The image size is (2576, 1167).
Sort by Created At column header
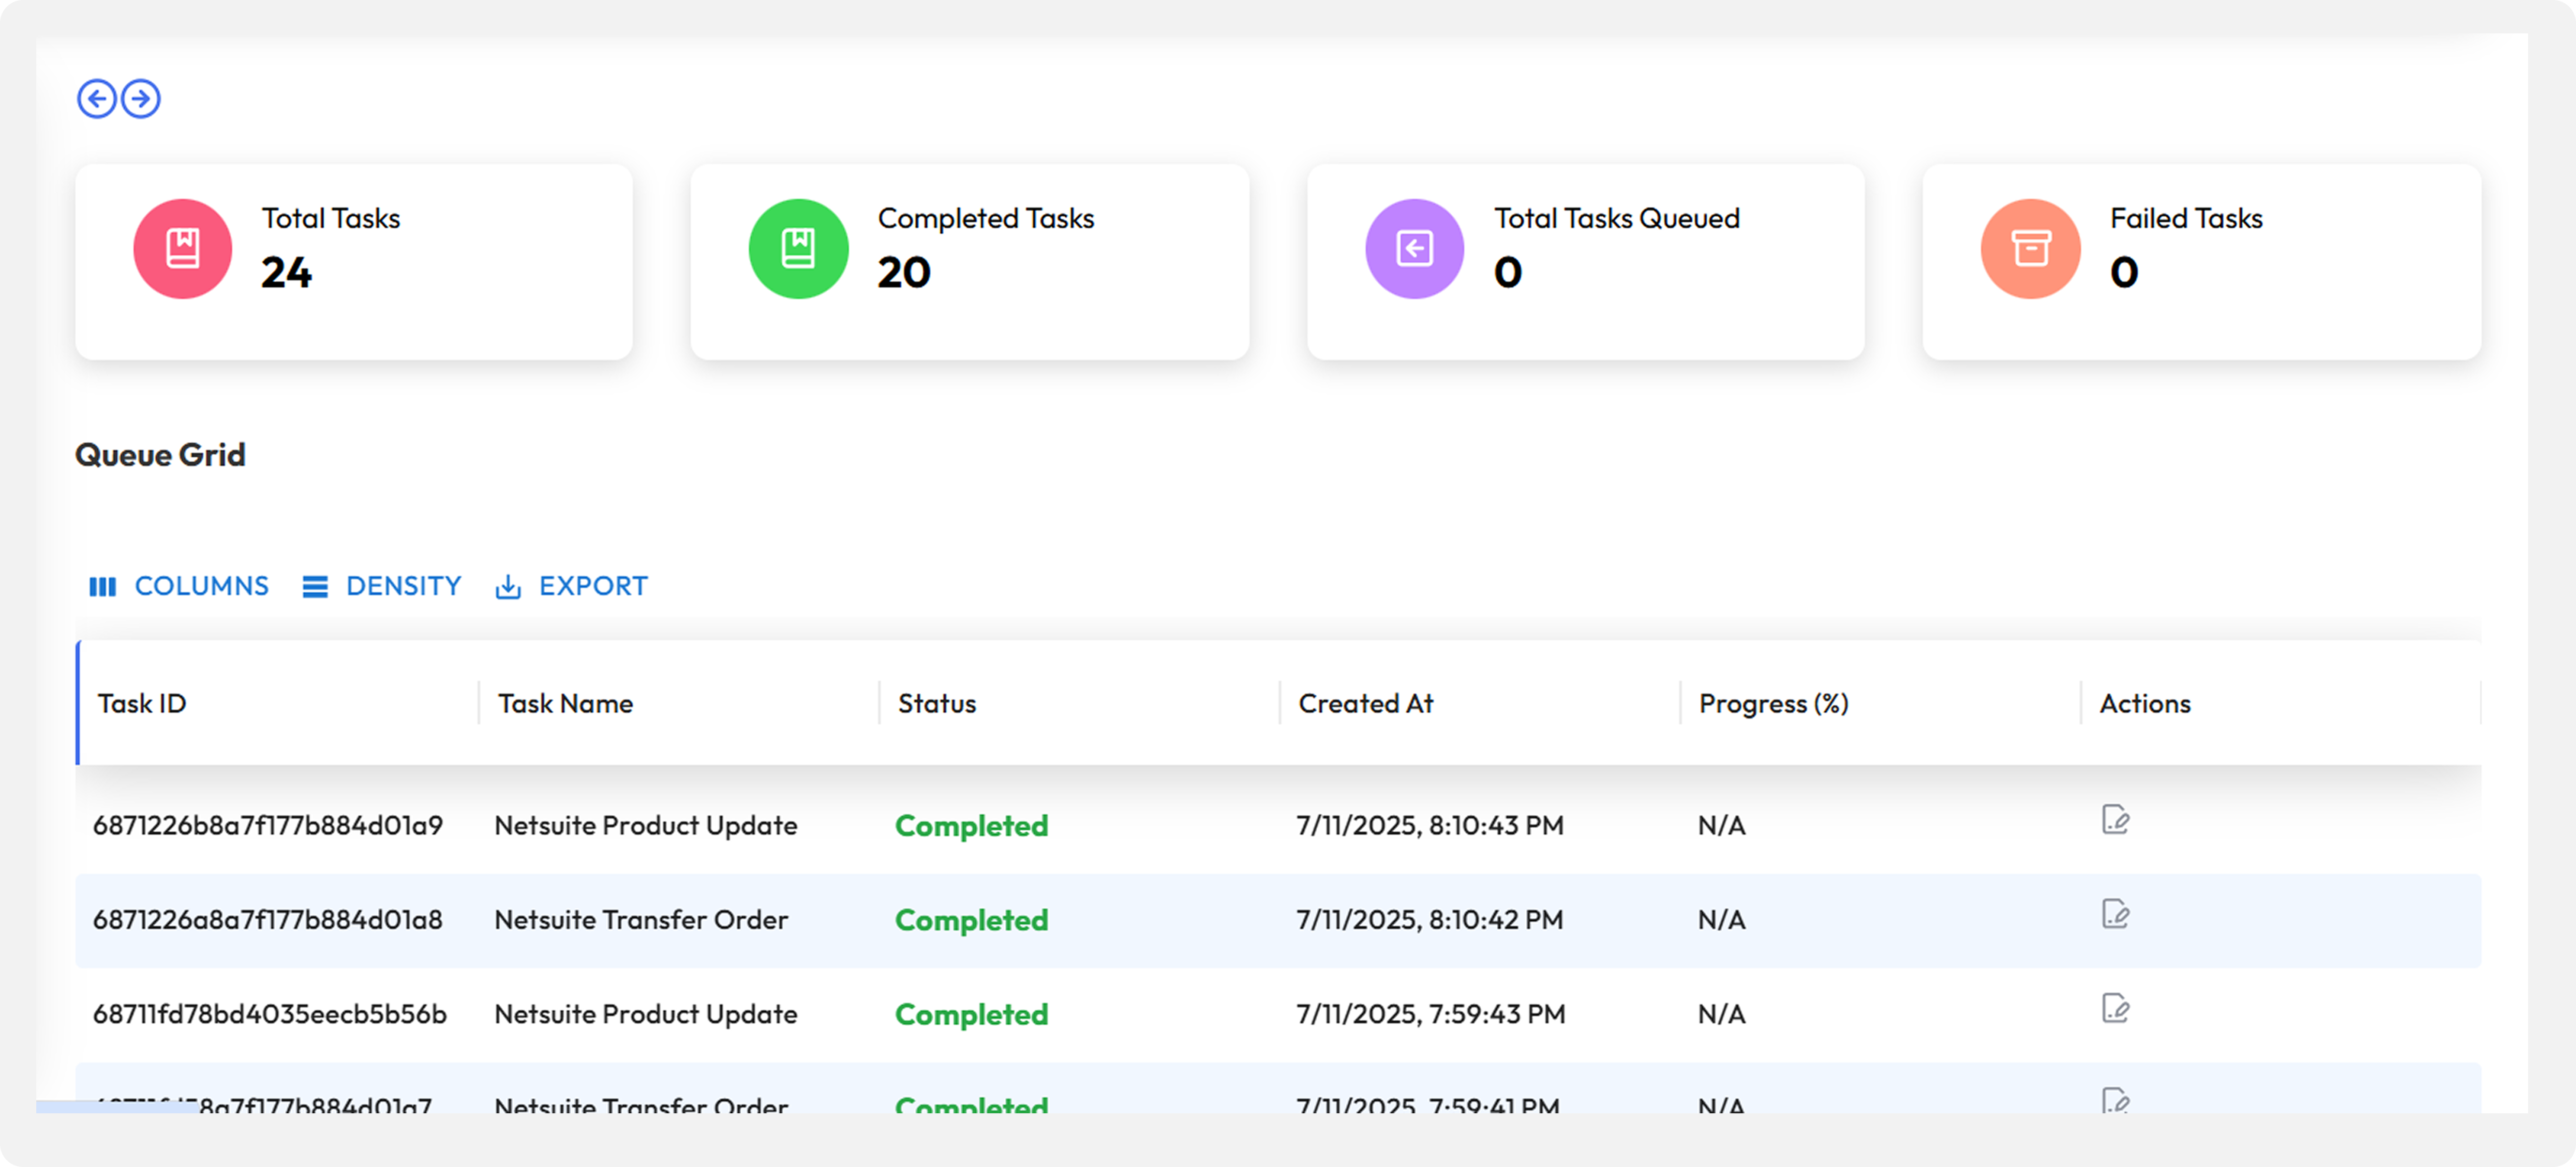point(1365,704)
